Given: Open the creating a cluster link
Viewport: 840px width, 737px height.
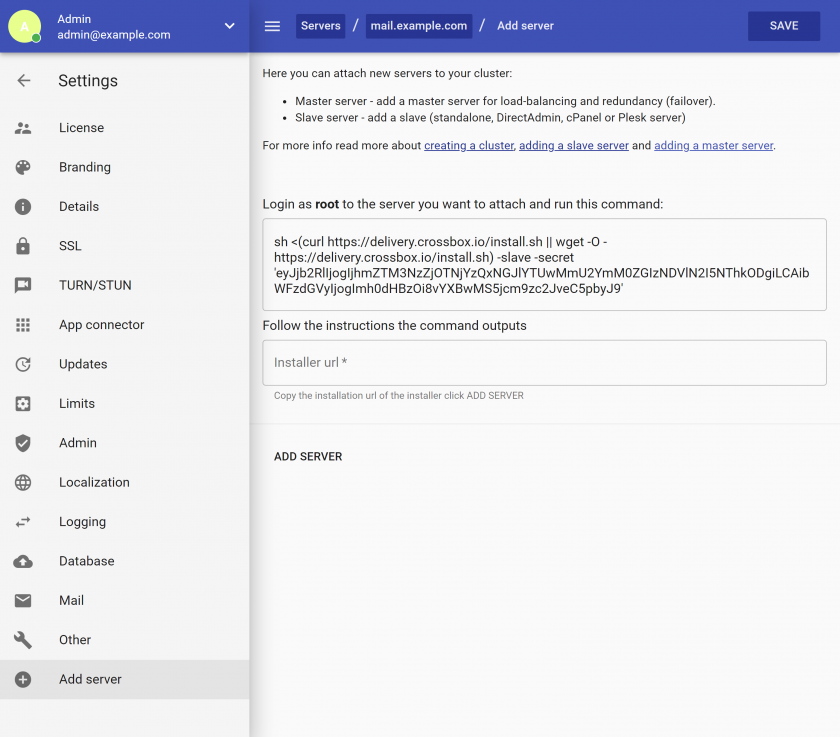Looking at the screenshot, I should click(469, 146).
